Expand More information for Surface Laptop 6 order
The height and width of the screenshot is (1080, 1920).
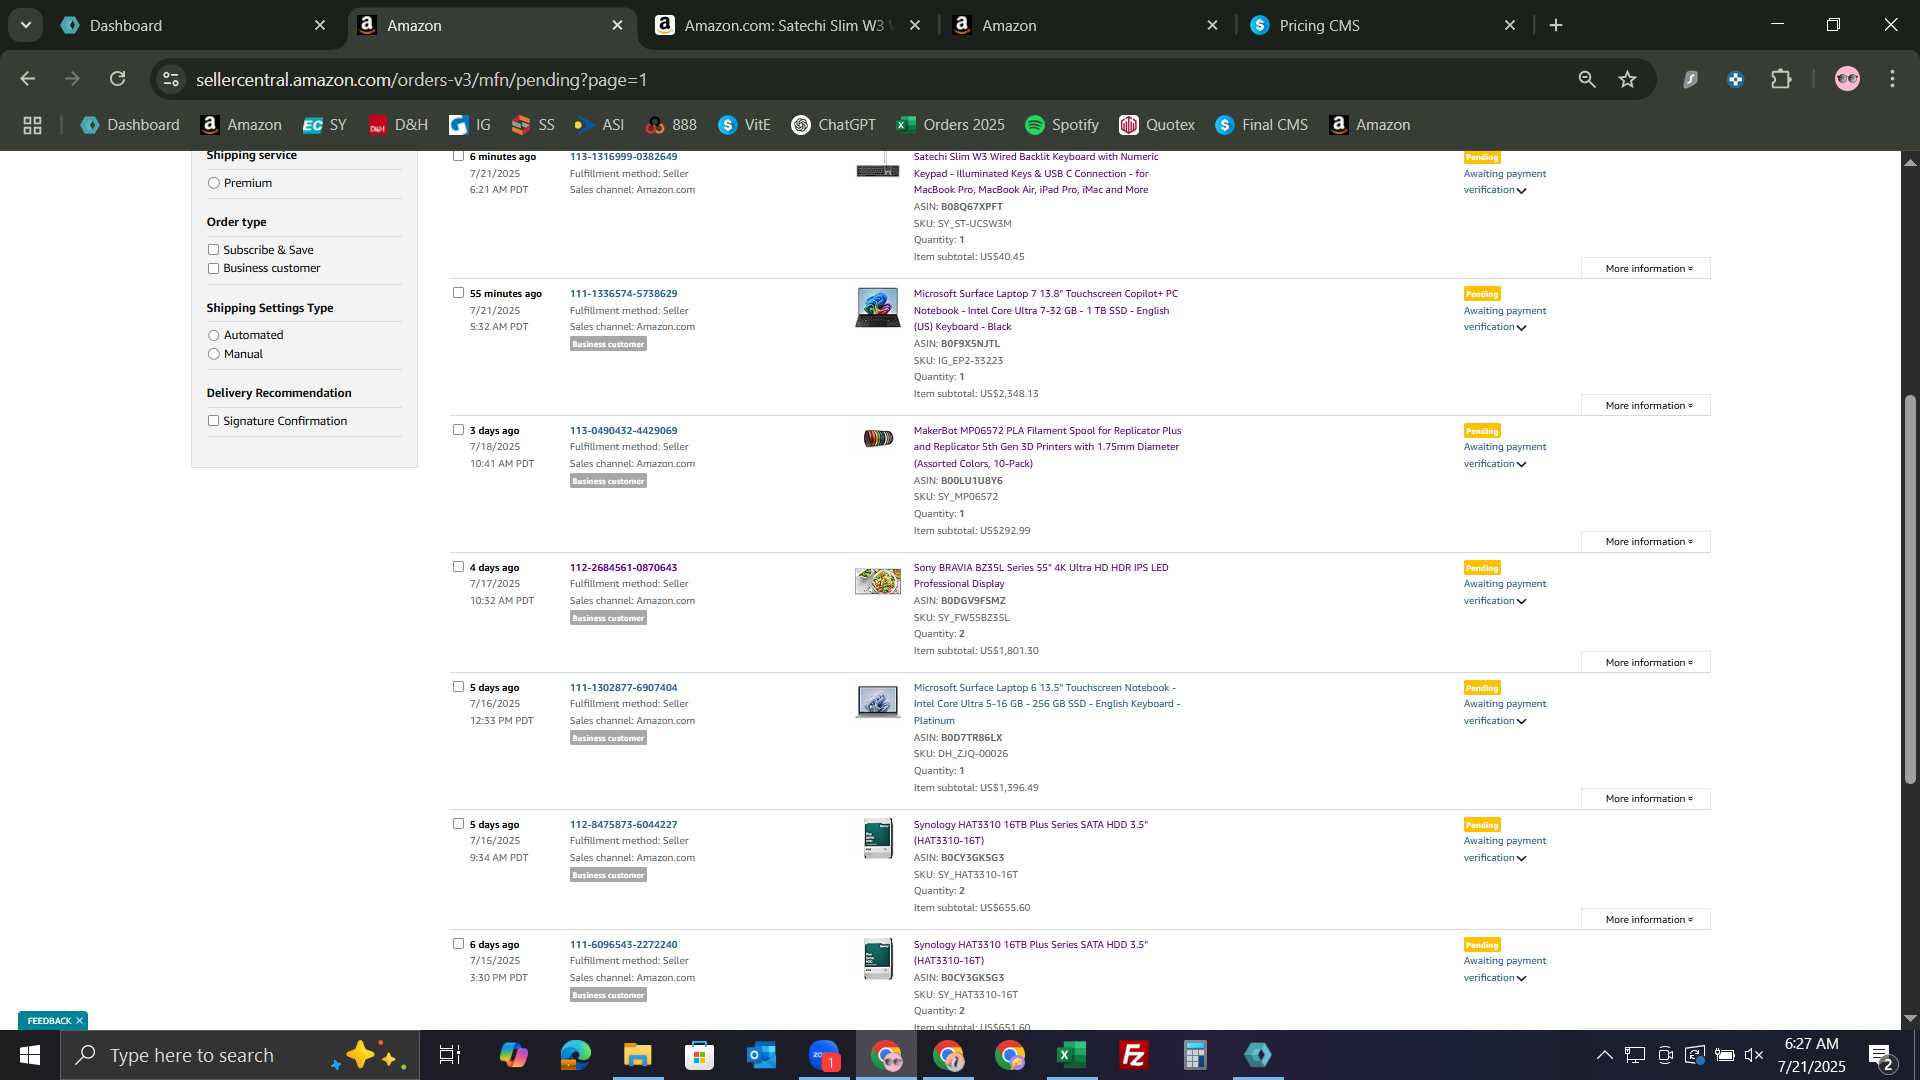tap(1646, 798)
